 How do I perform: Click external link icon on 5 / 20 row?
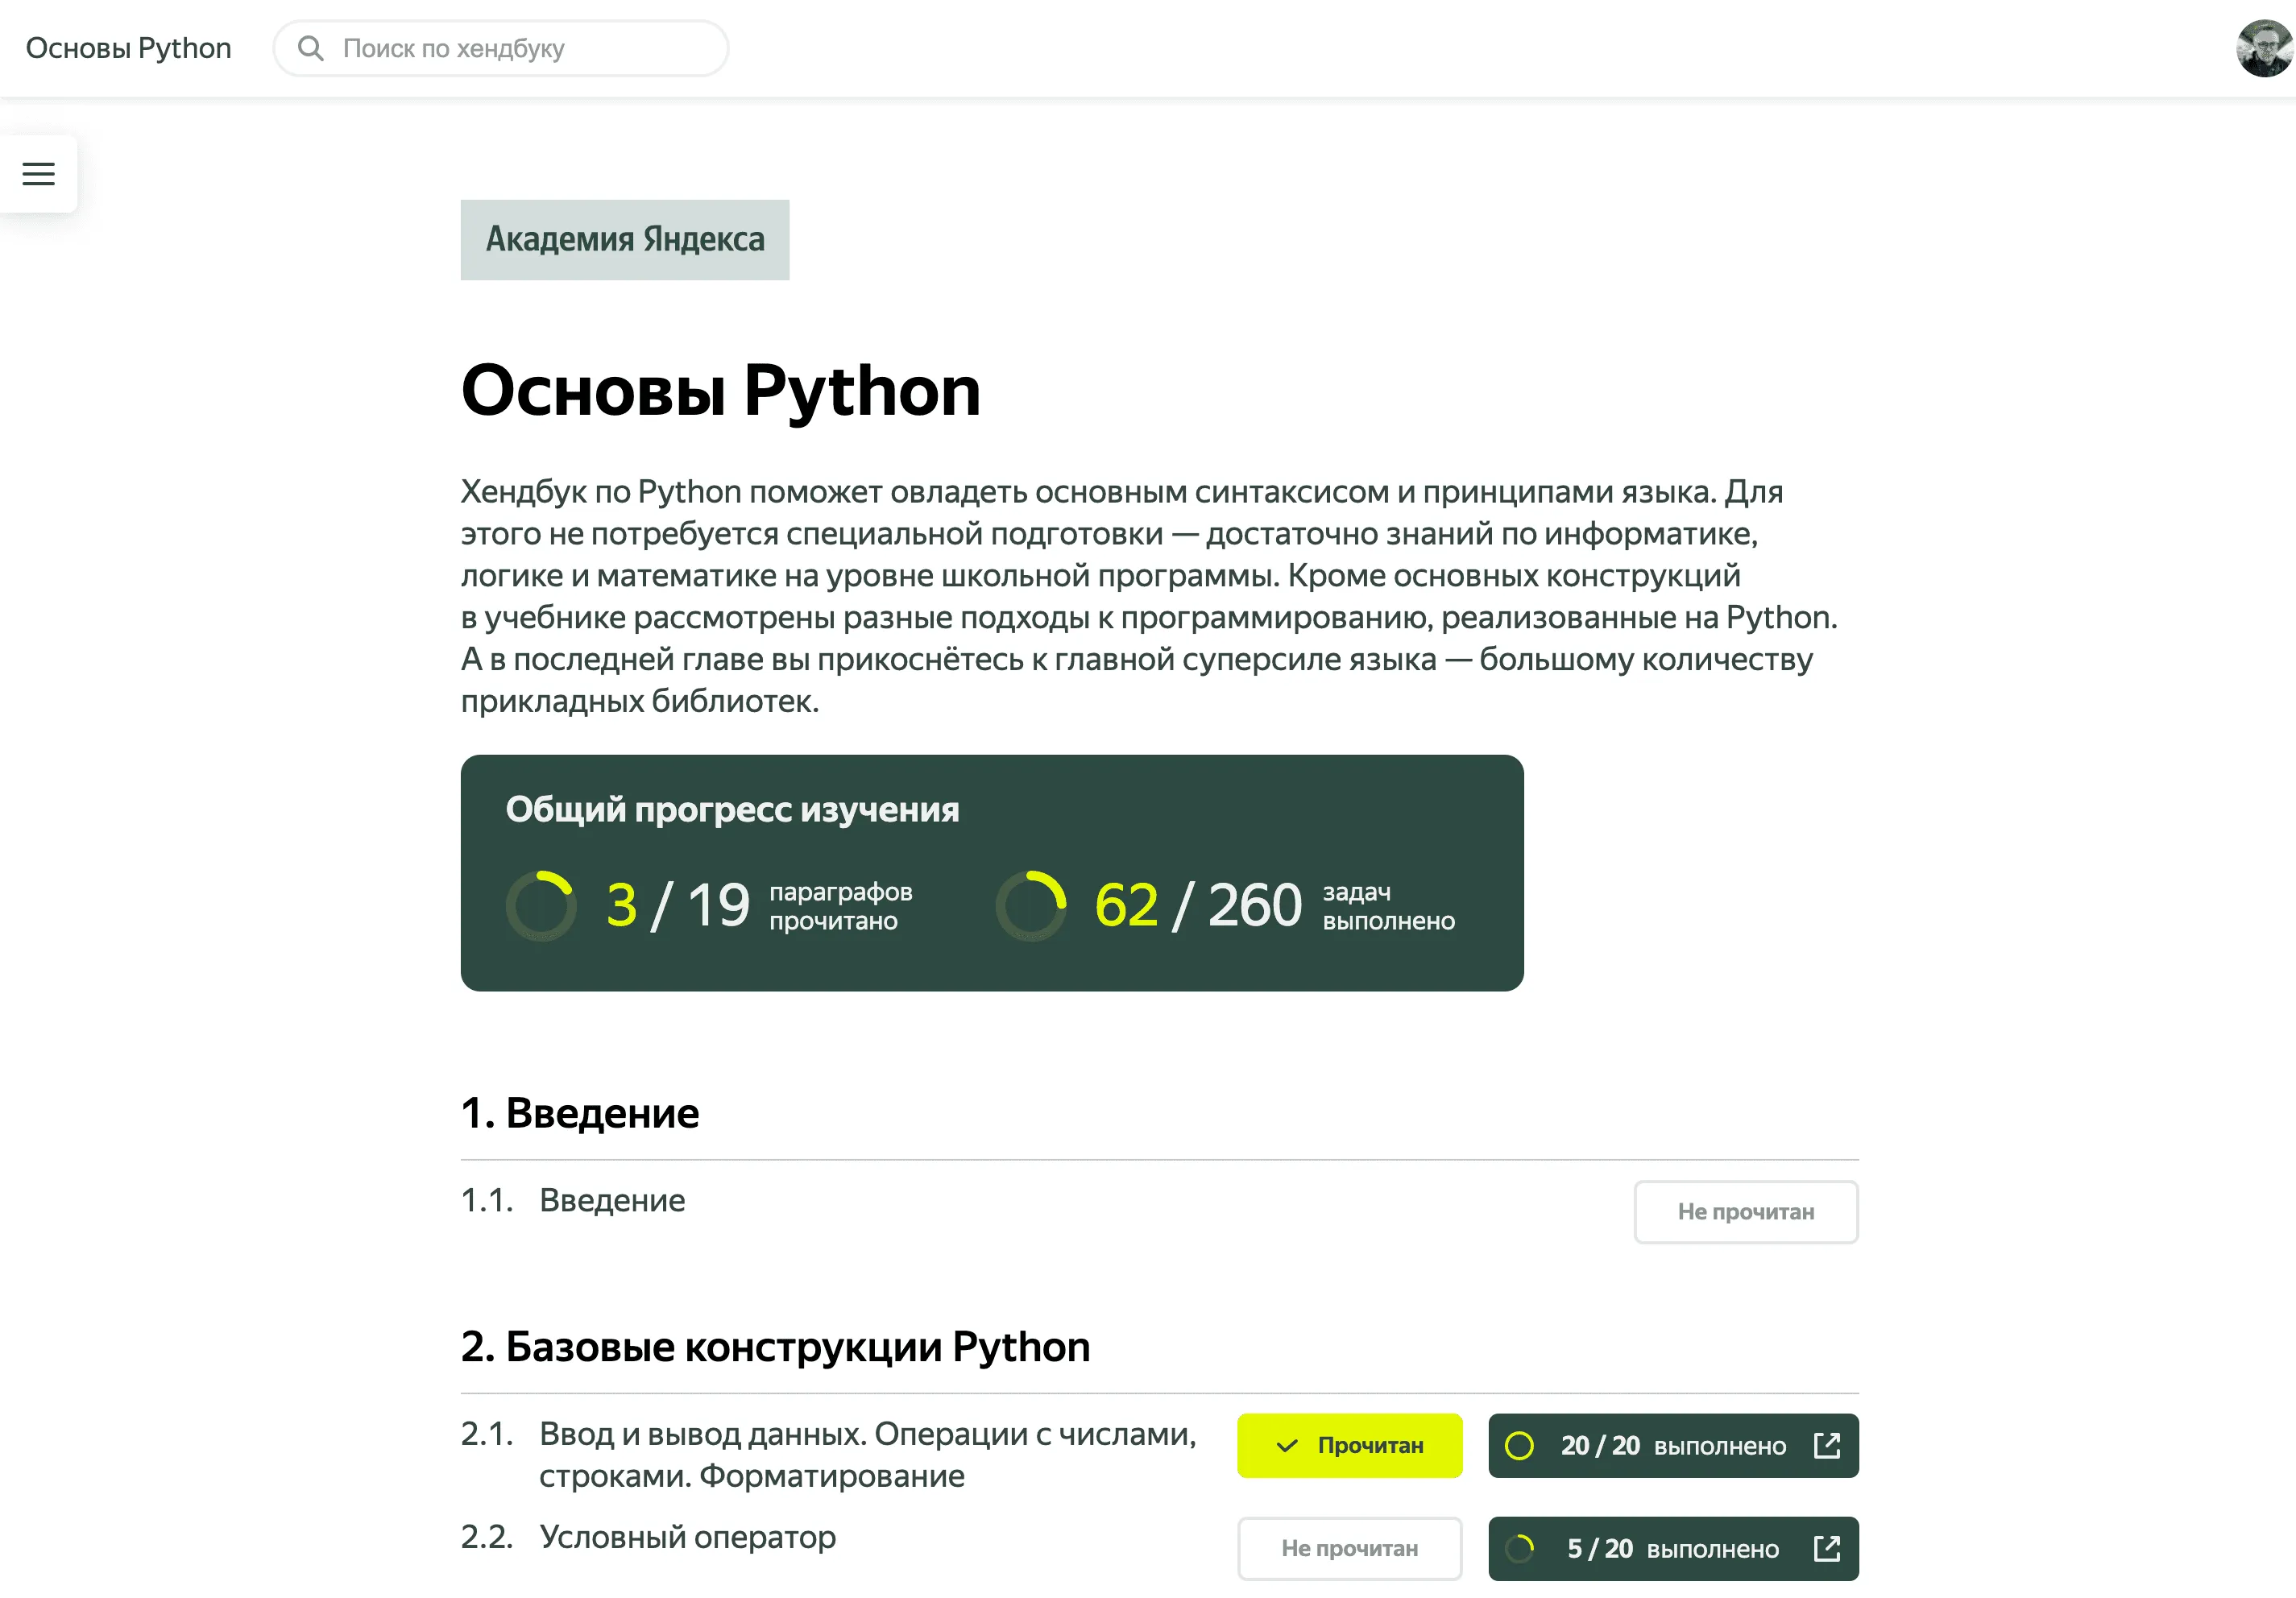[x=1826, y=1547]
